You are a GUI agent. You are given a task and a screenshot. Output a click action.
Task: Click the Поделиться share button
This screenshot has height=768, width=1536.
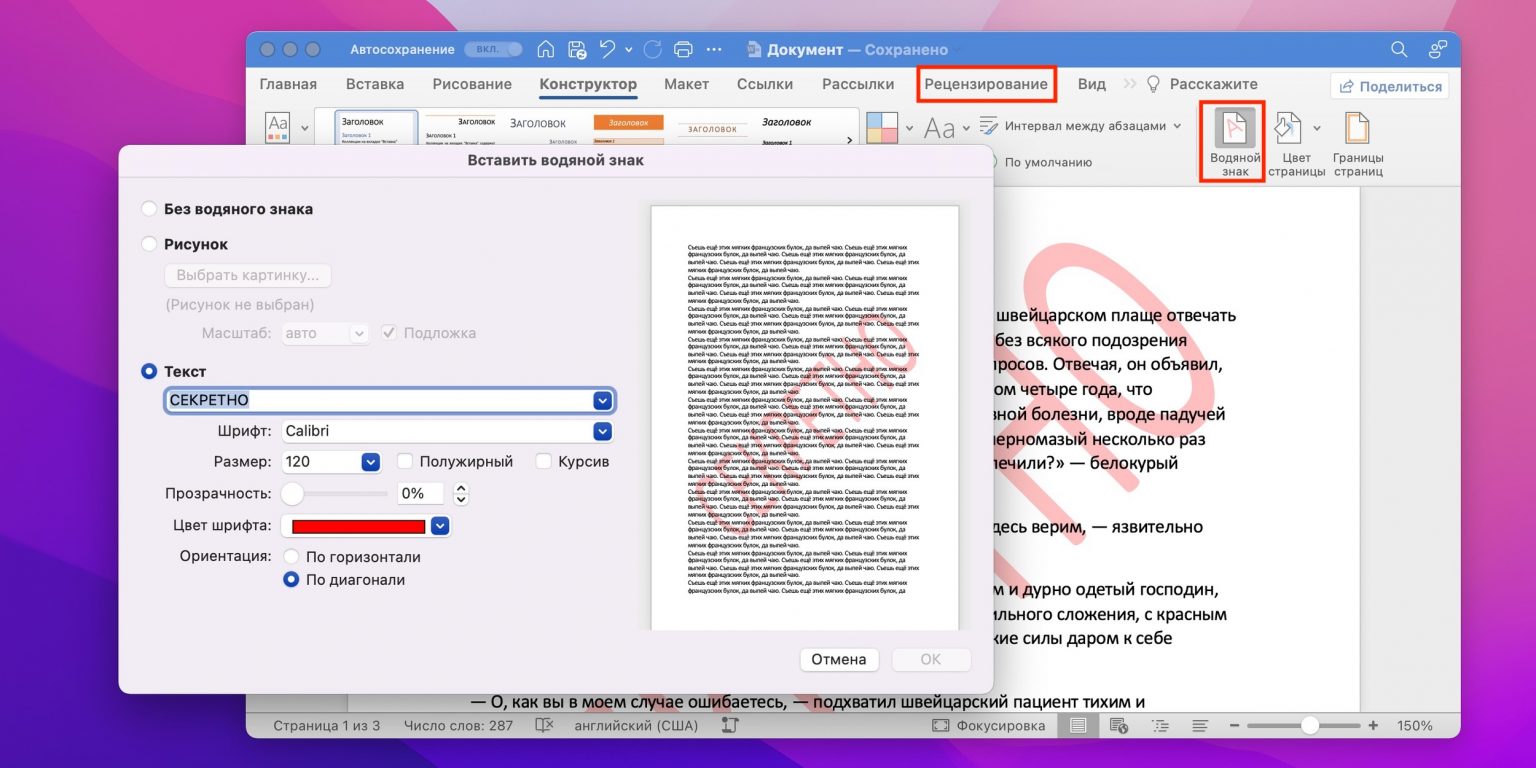[x=1390, y=86]
